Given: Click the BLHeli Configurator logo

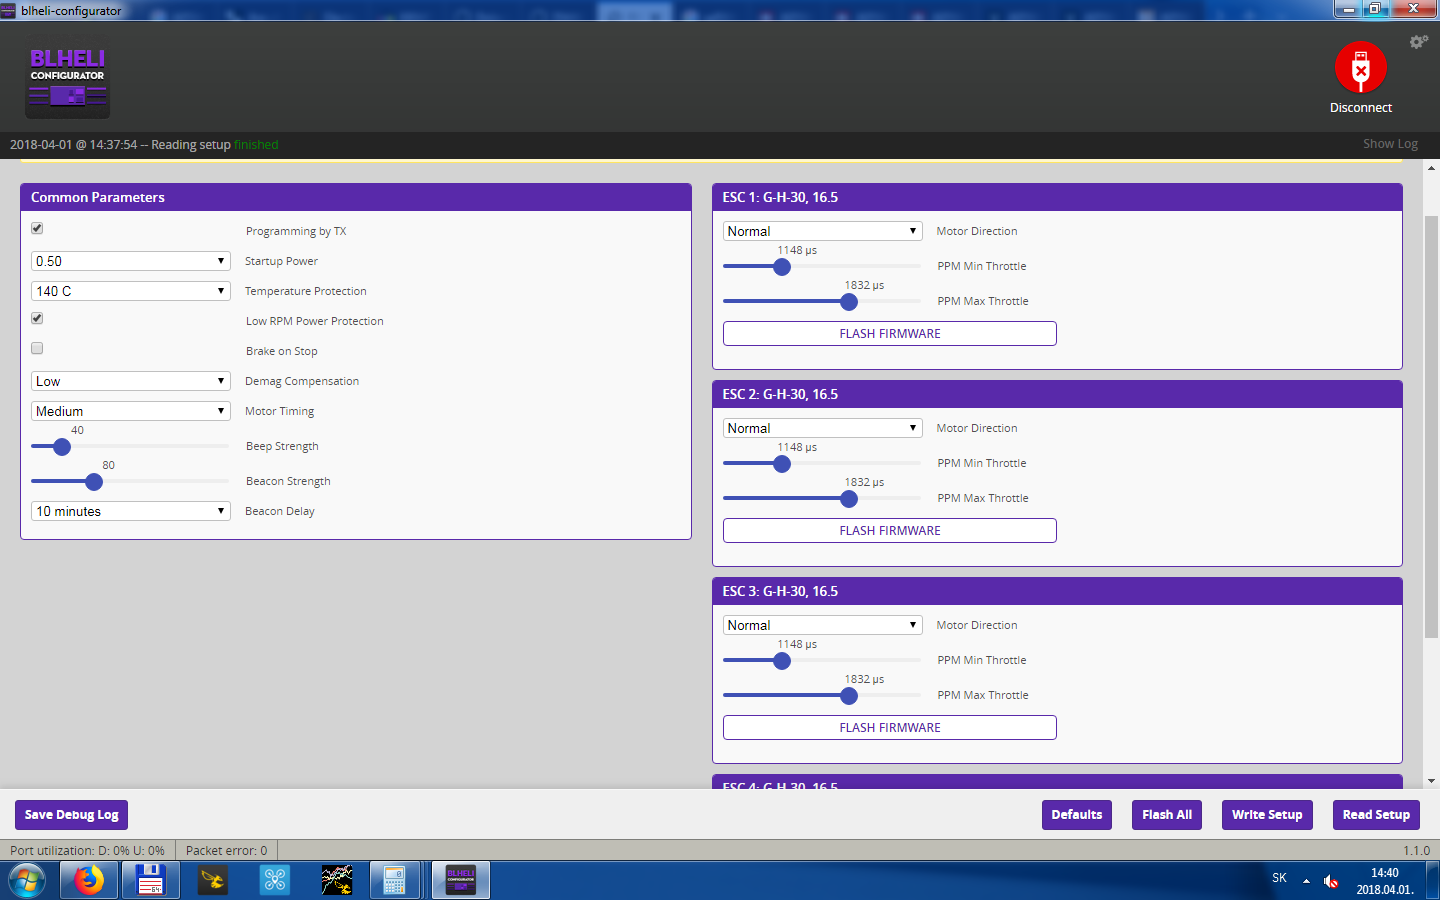Looking at the screenshot, I should pyautogui.click(x=68, y=80).
